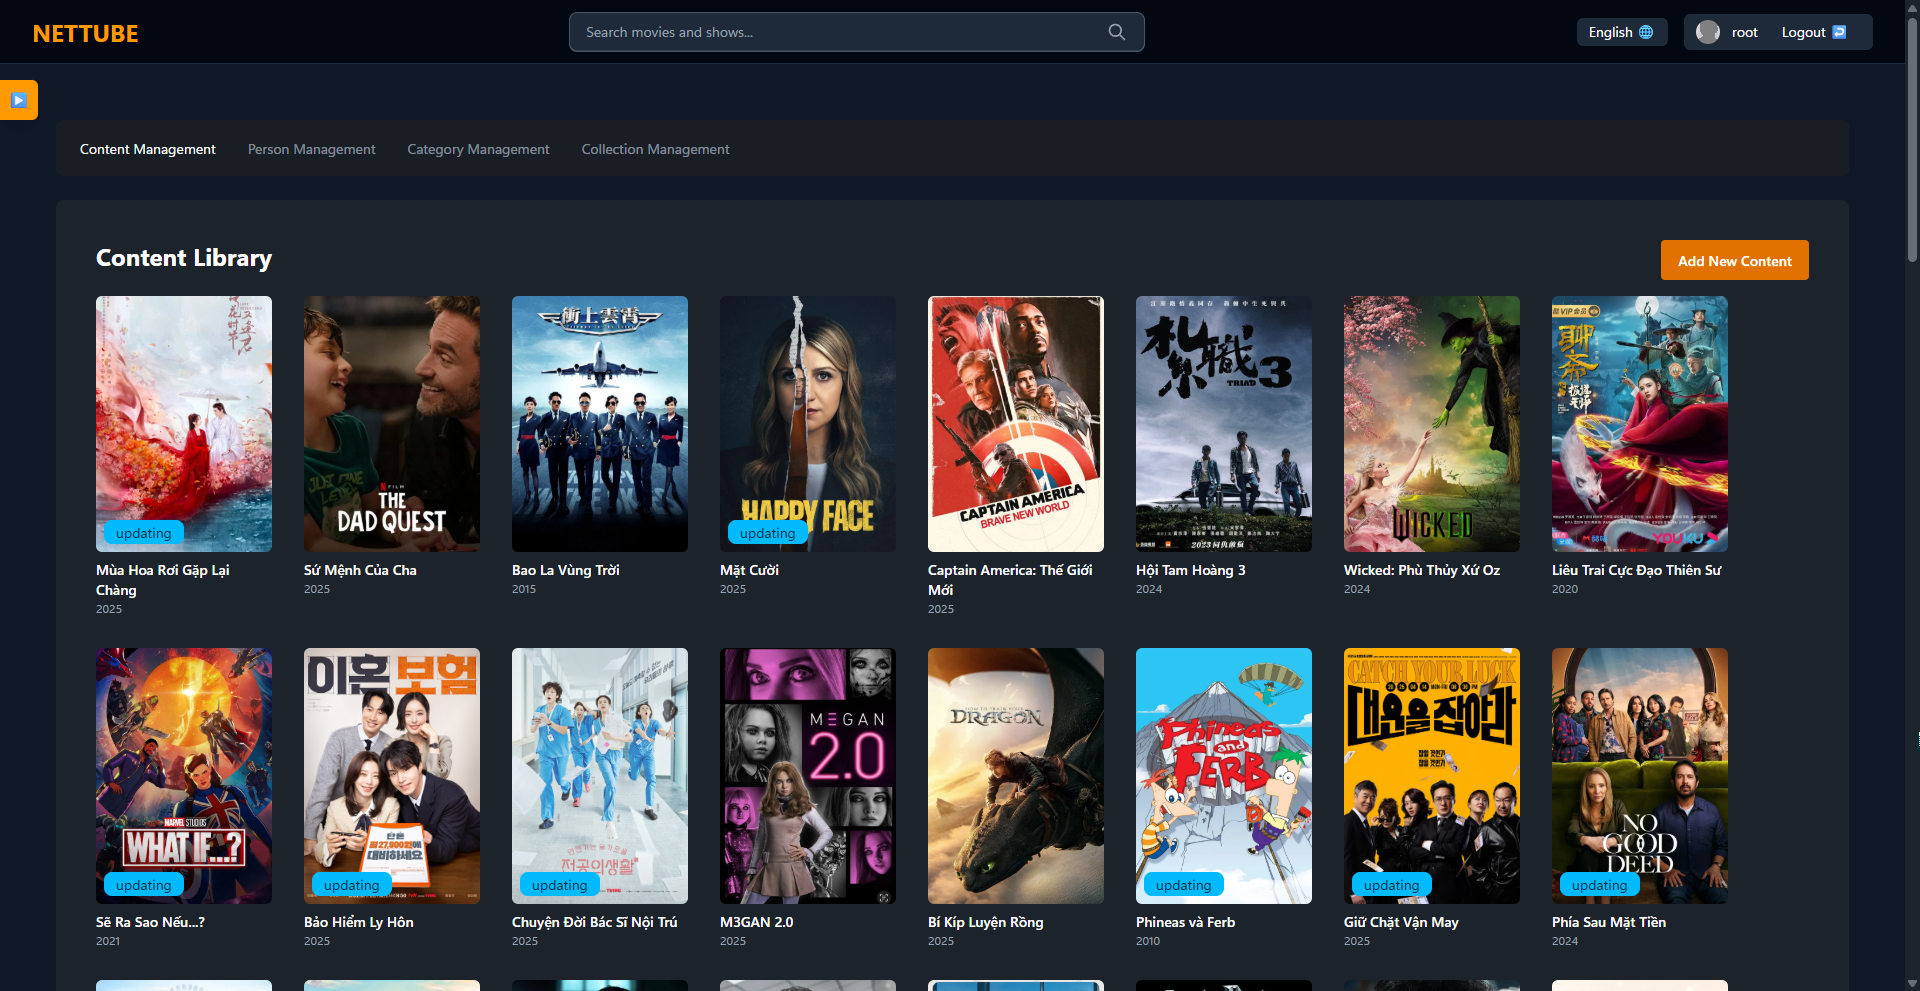Open Catch Your Luck poster

tap(1432, 776)
